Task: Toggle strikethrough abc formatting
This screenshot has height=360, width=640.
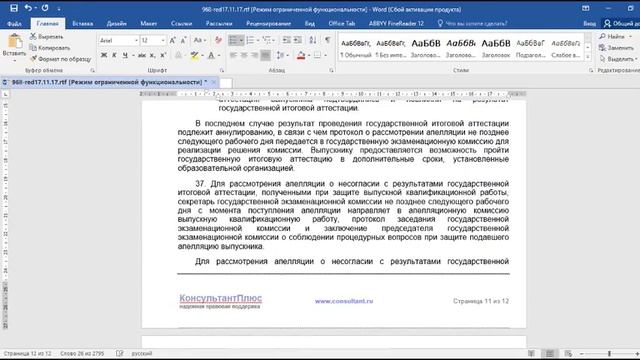Action: point(142,55)
